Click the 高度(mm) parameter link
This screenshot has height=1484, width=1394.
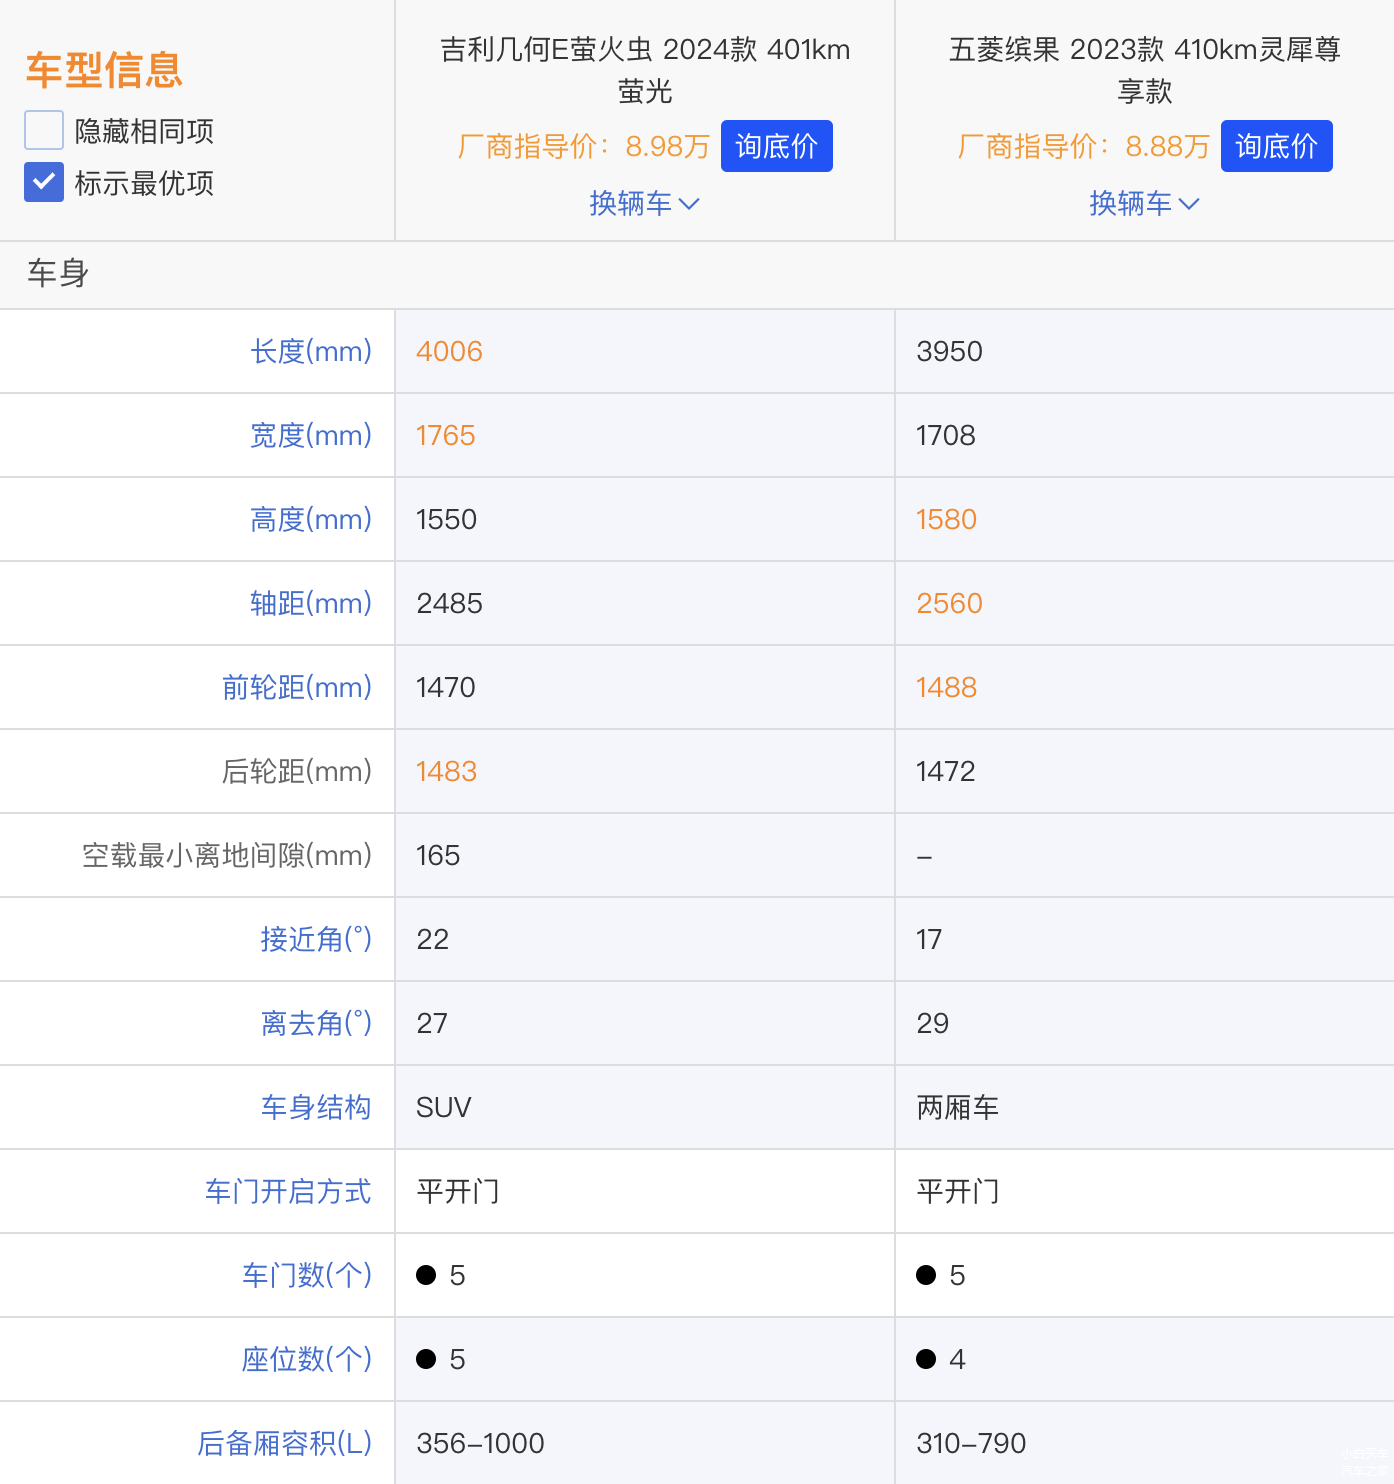click(x=311, y=519)
